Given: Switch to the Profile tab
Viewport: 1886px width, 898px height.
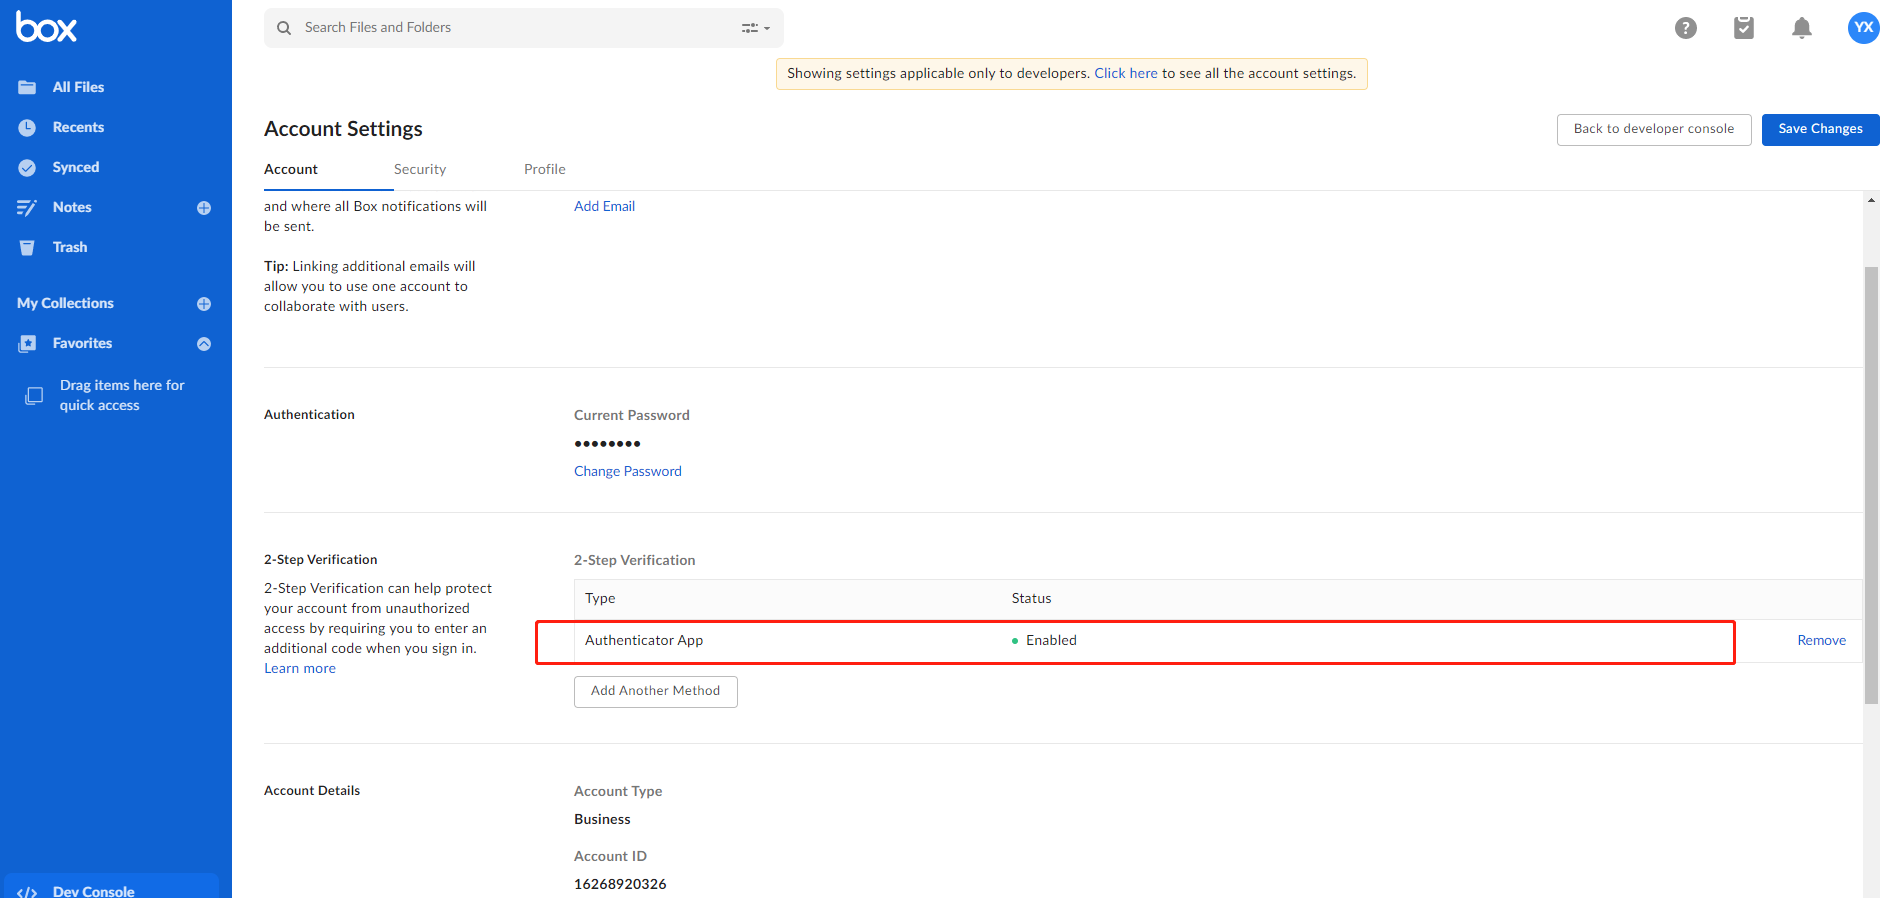Looking at the screenshot, I should [545, 170].
